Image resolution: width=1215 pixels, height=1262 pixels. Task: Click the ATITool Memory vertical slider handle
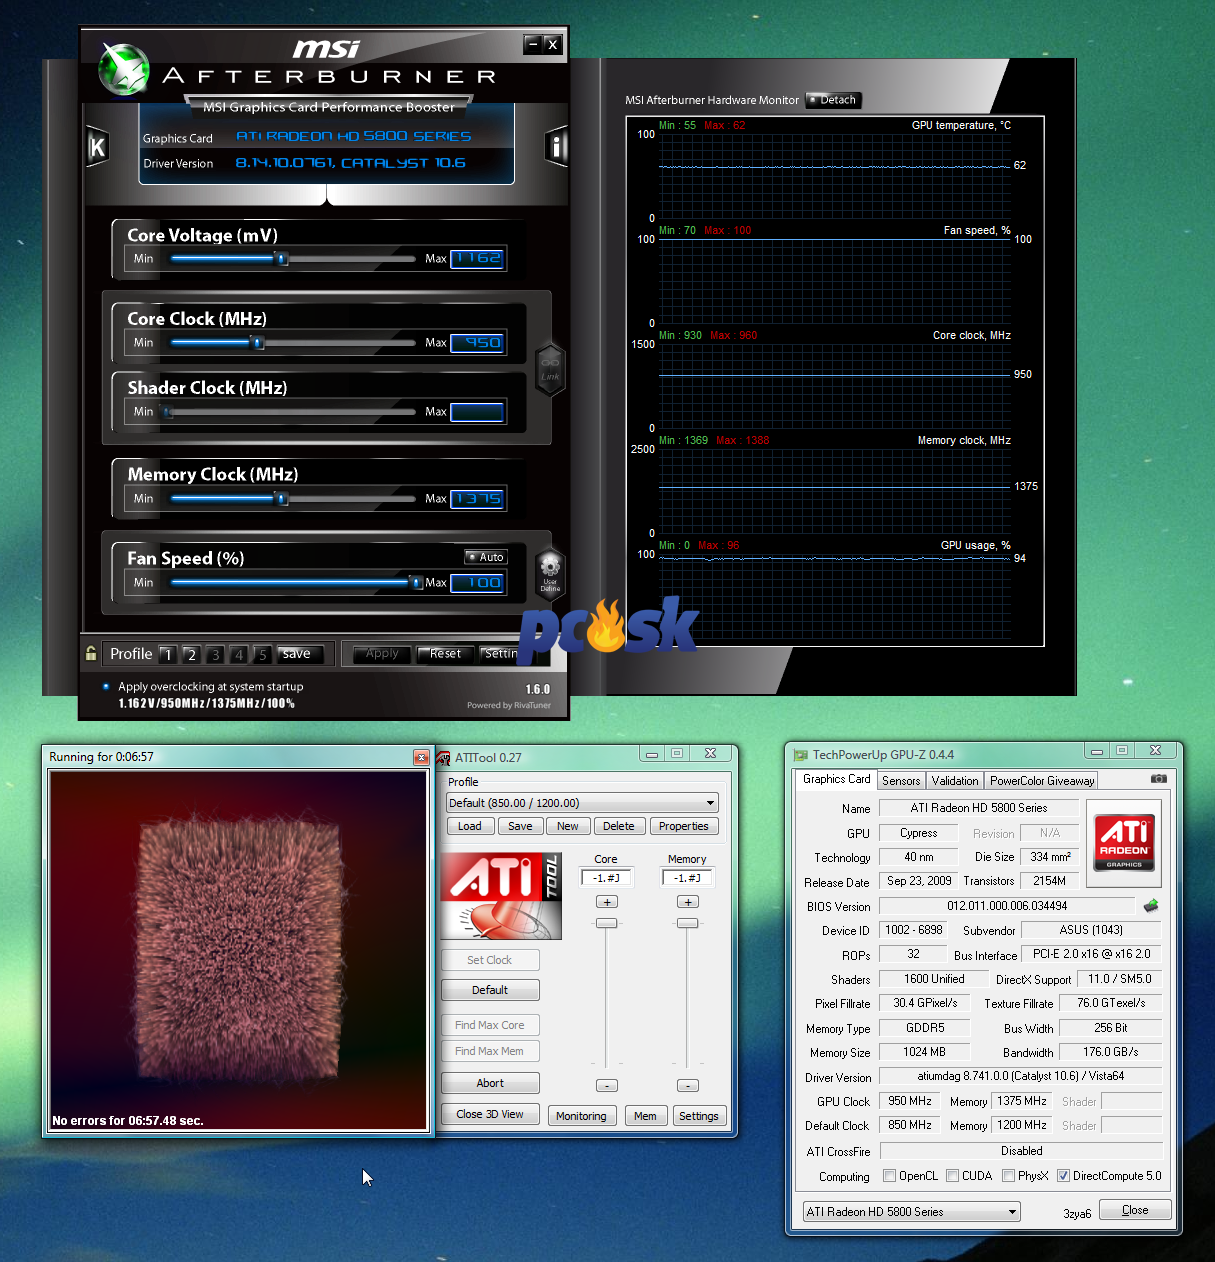(687, 923)
